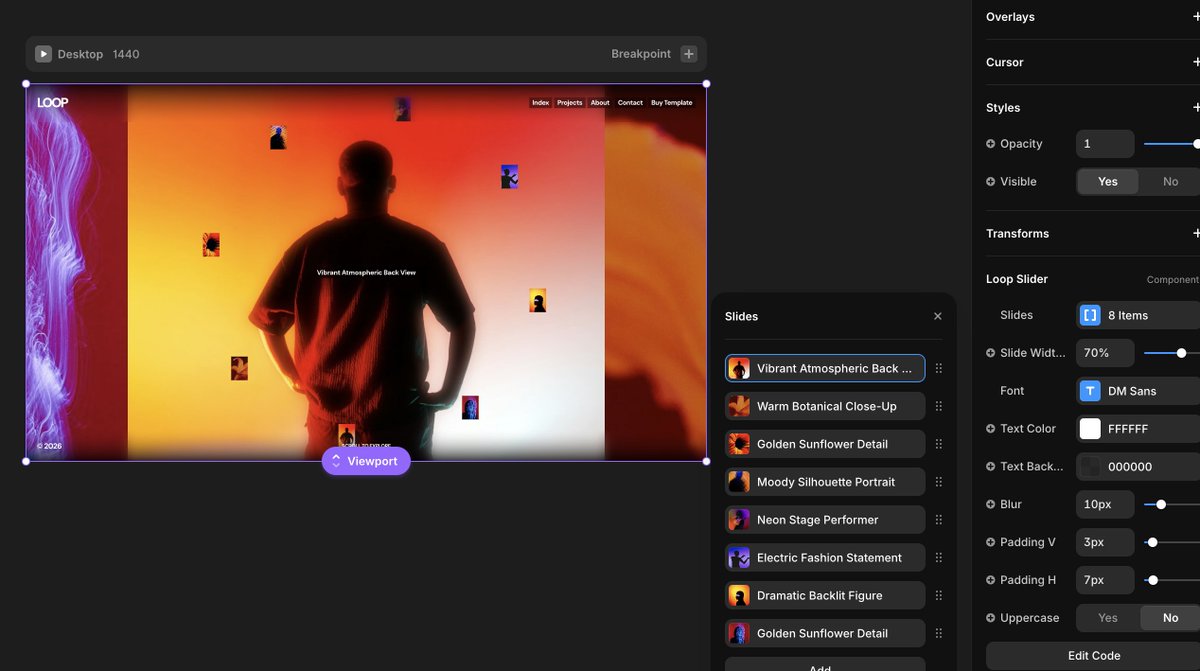The width and height of the screenshot is (1200, 671).
Task: Set Uppercase to Yes
Action: [x=1108, y=618]
